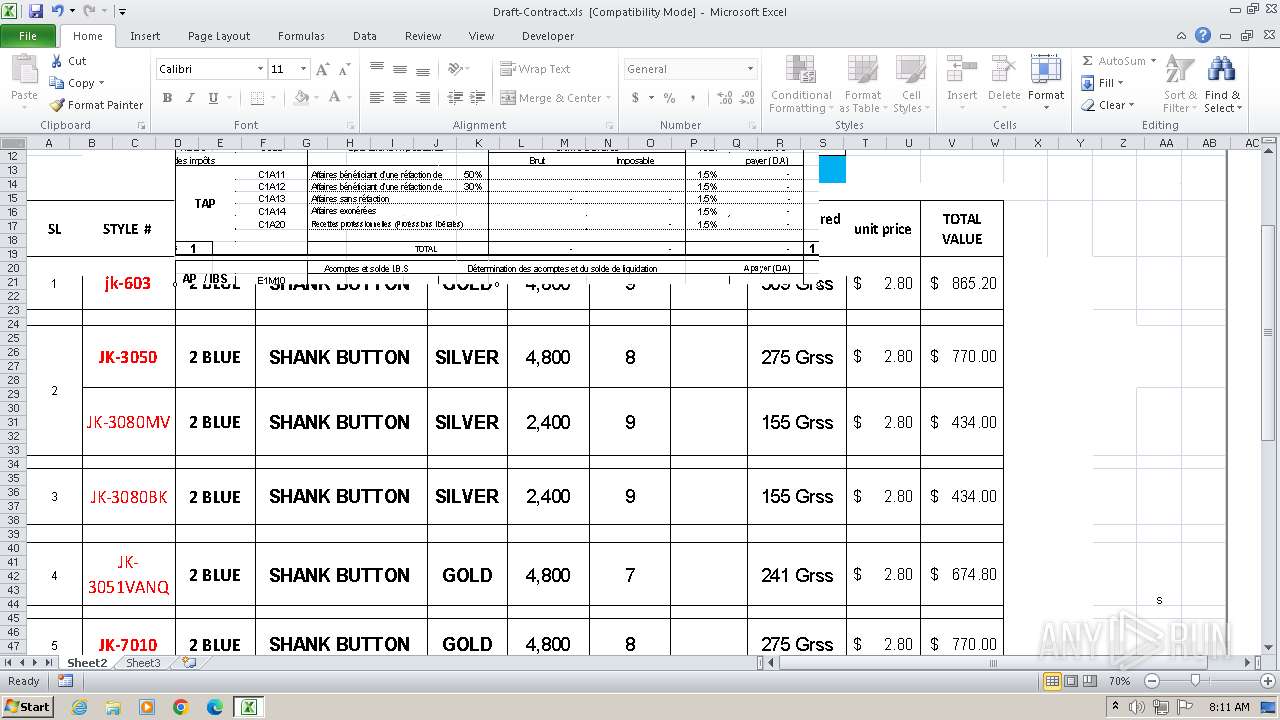
Task: Toggle left text alignment
Action: pos(377,98)
